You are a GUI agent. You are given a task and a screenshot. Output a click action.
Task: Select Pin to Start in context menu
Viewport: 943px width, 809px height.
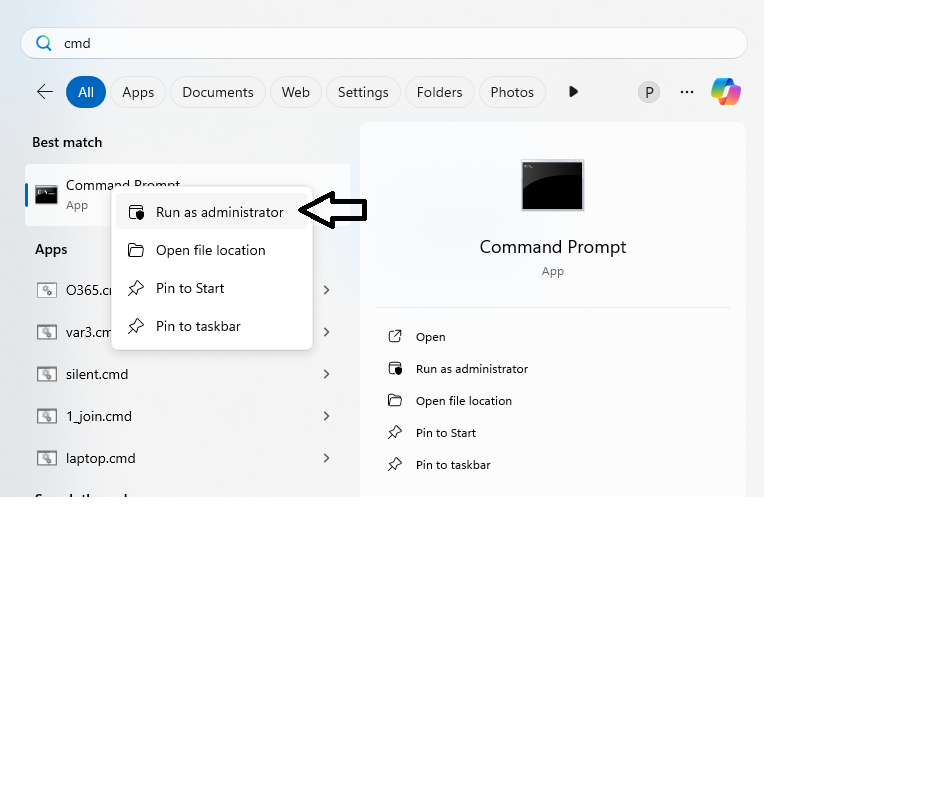(190, 288)
